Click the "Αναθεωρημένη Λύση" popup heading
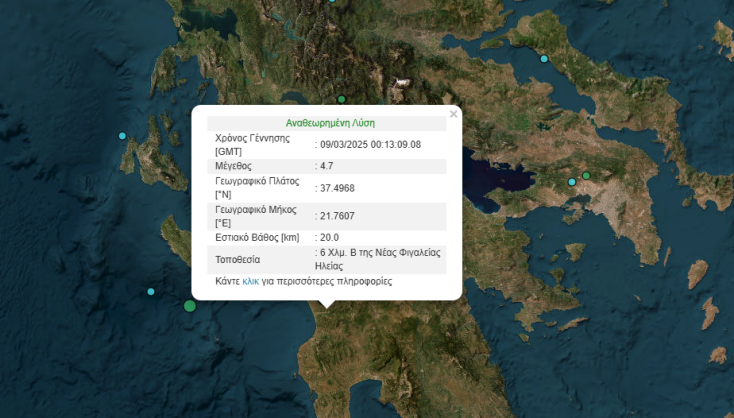 (x=330, y=123)
